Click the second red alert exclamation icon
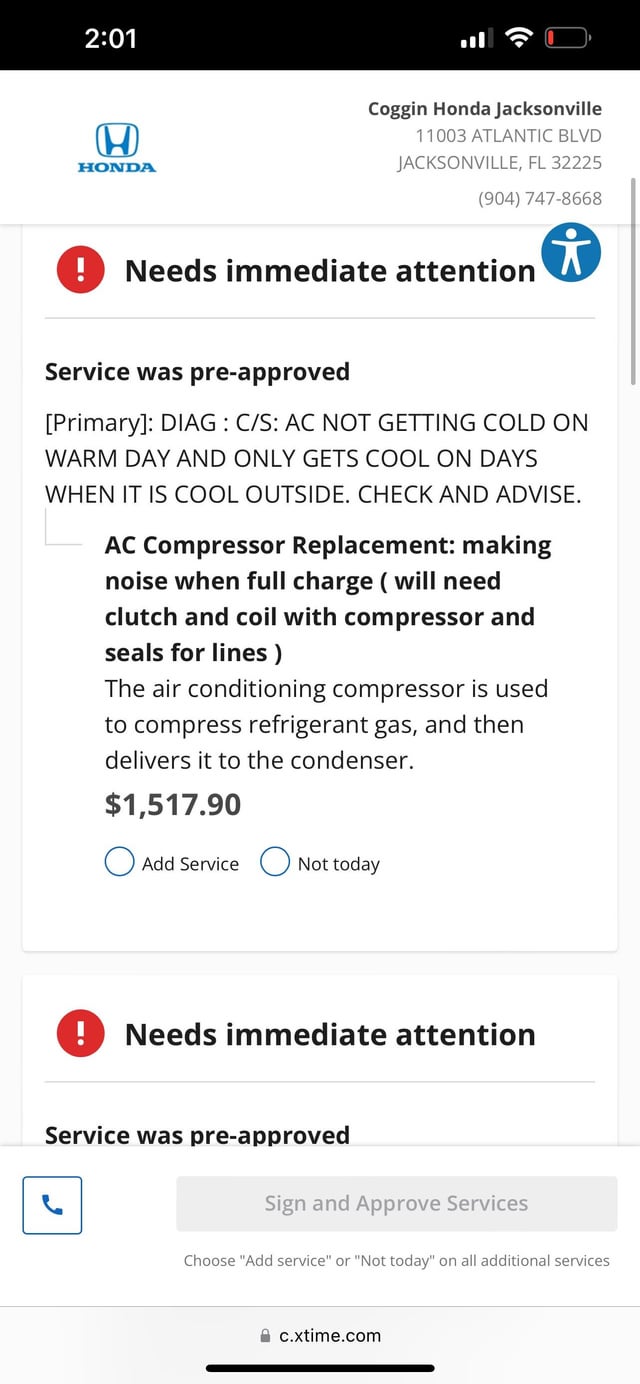 (80, 1033)
